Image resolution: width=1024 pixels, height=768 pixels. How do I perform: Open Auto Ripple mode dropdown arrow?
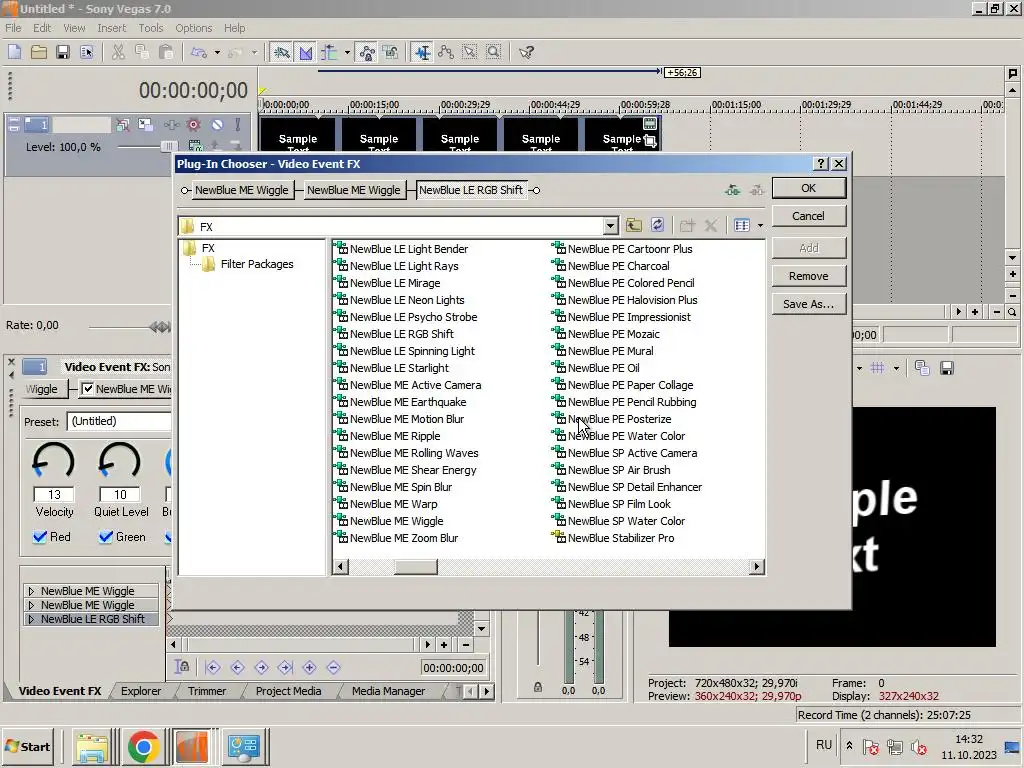click(347, 52)
